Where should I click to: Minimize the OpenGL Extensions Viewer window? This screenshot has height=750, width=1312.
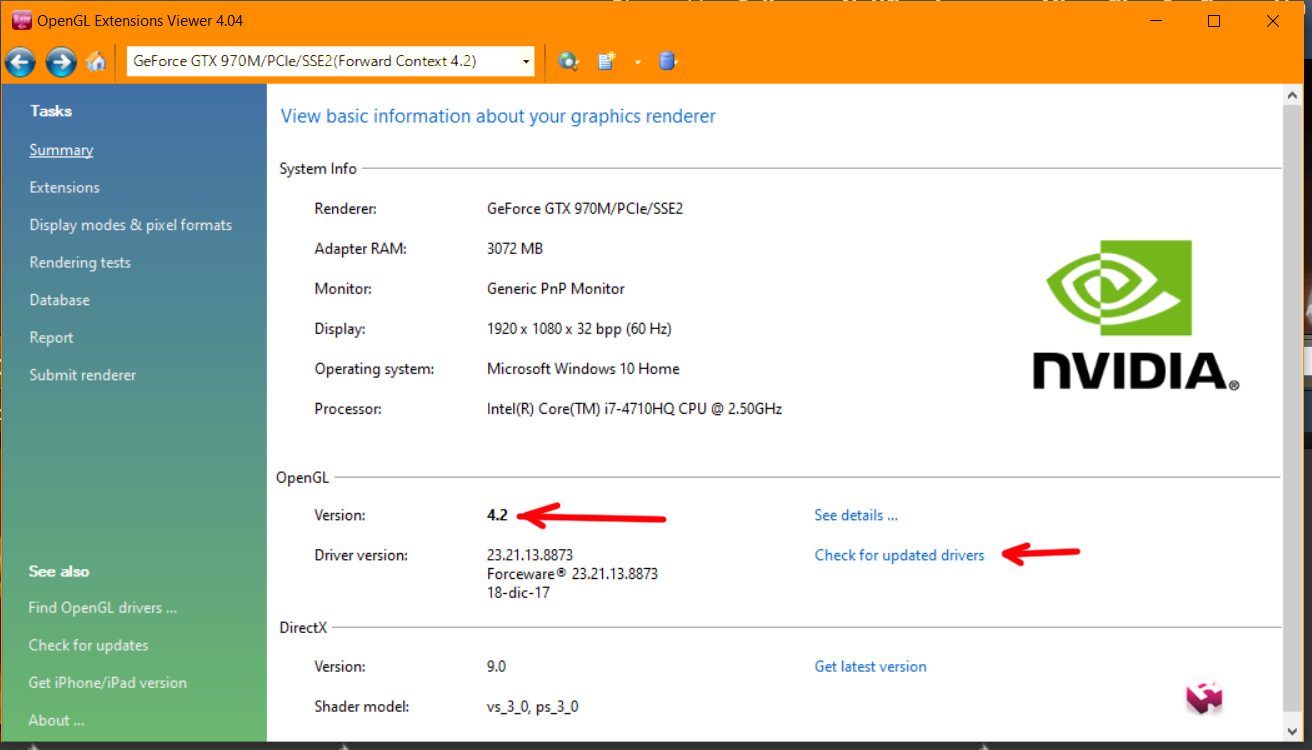(x=1157, y=21)
